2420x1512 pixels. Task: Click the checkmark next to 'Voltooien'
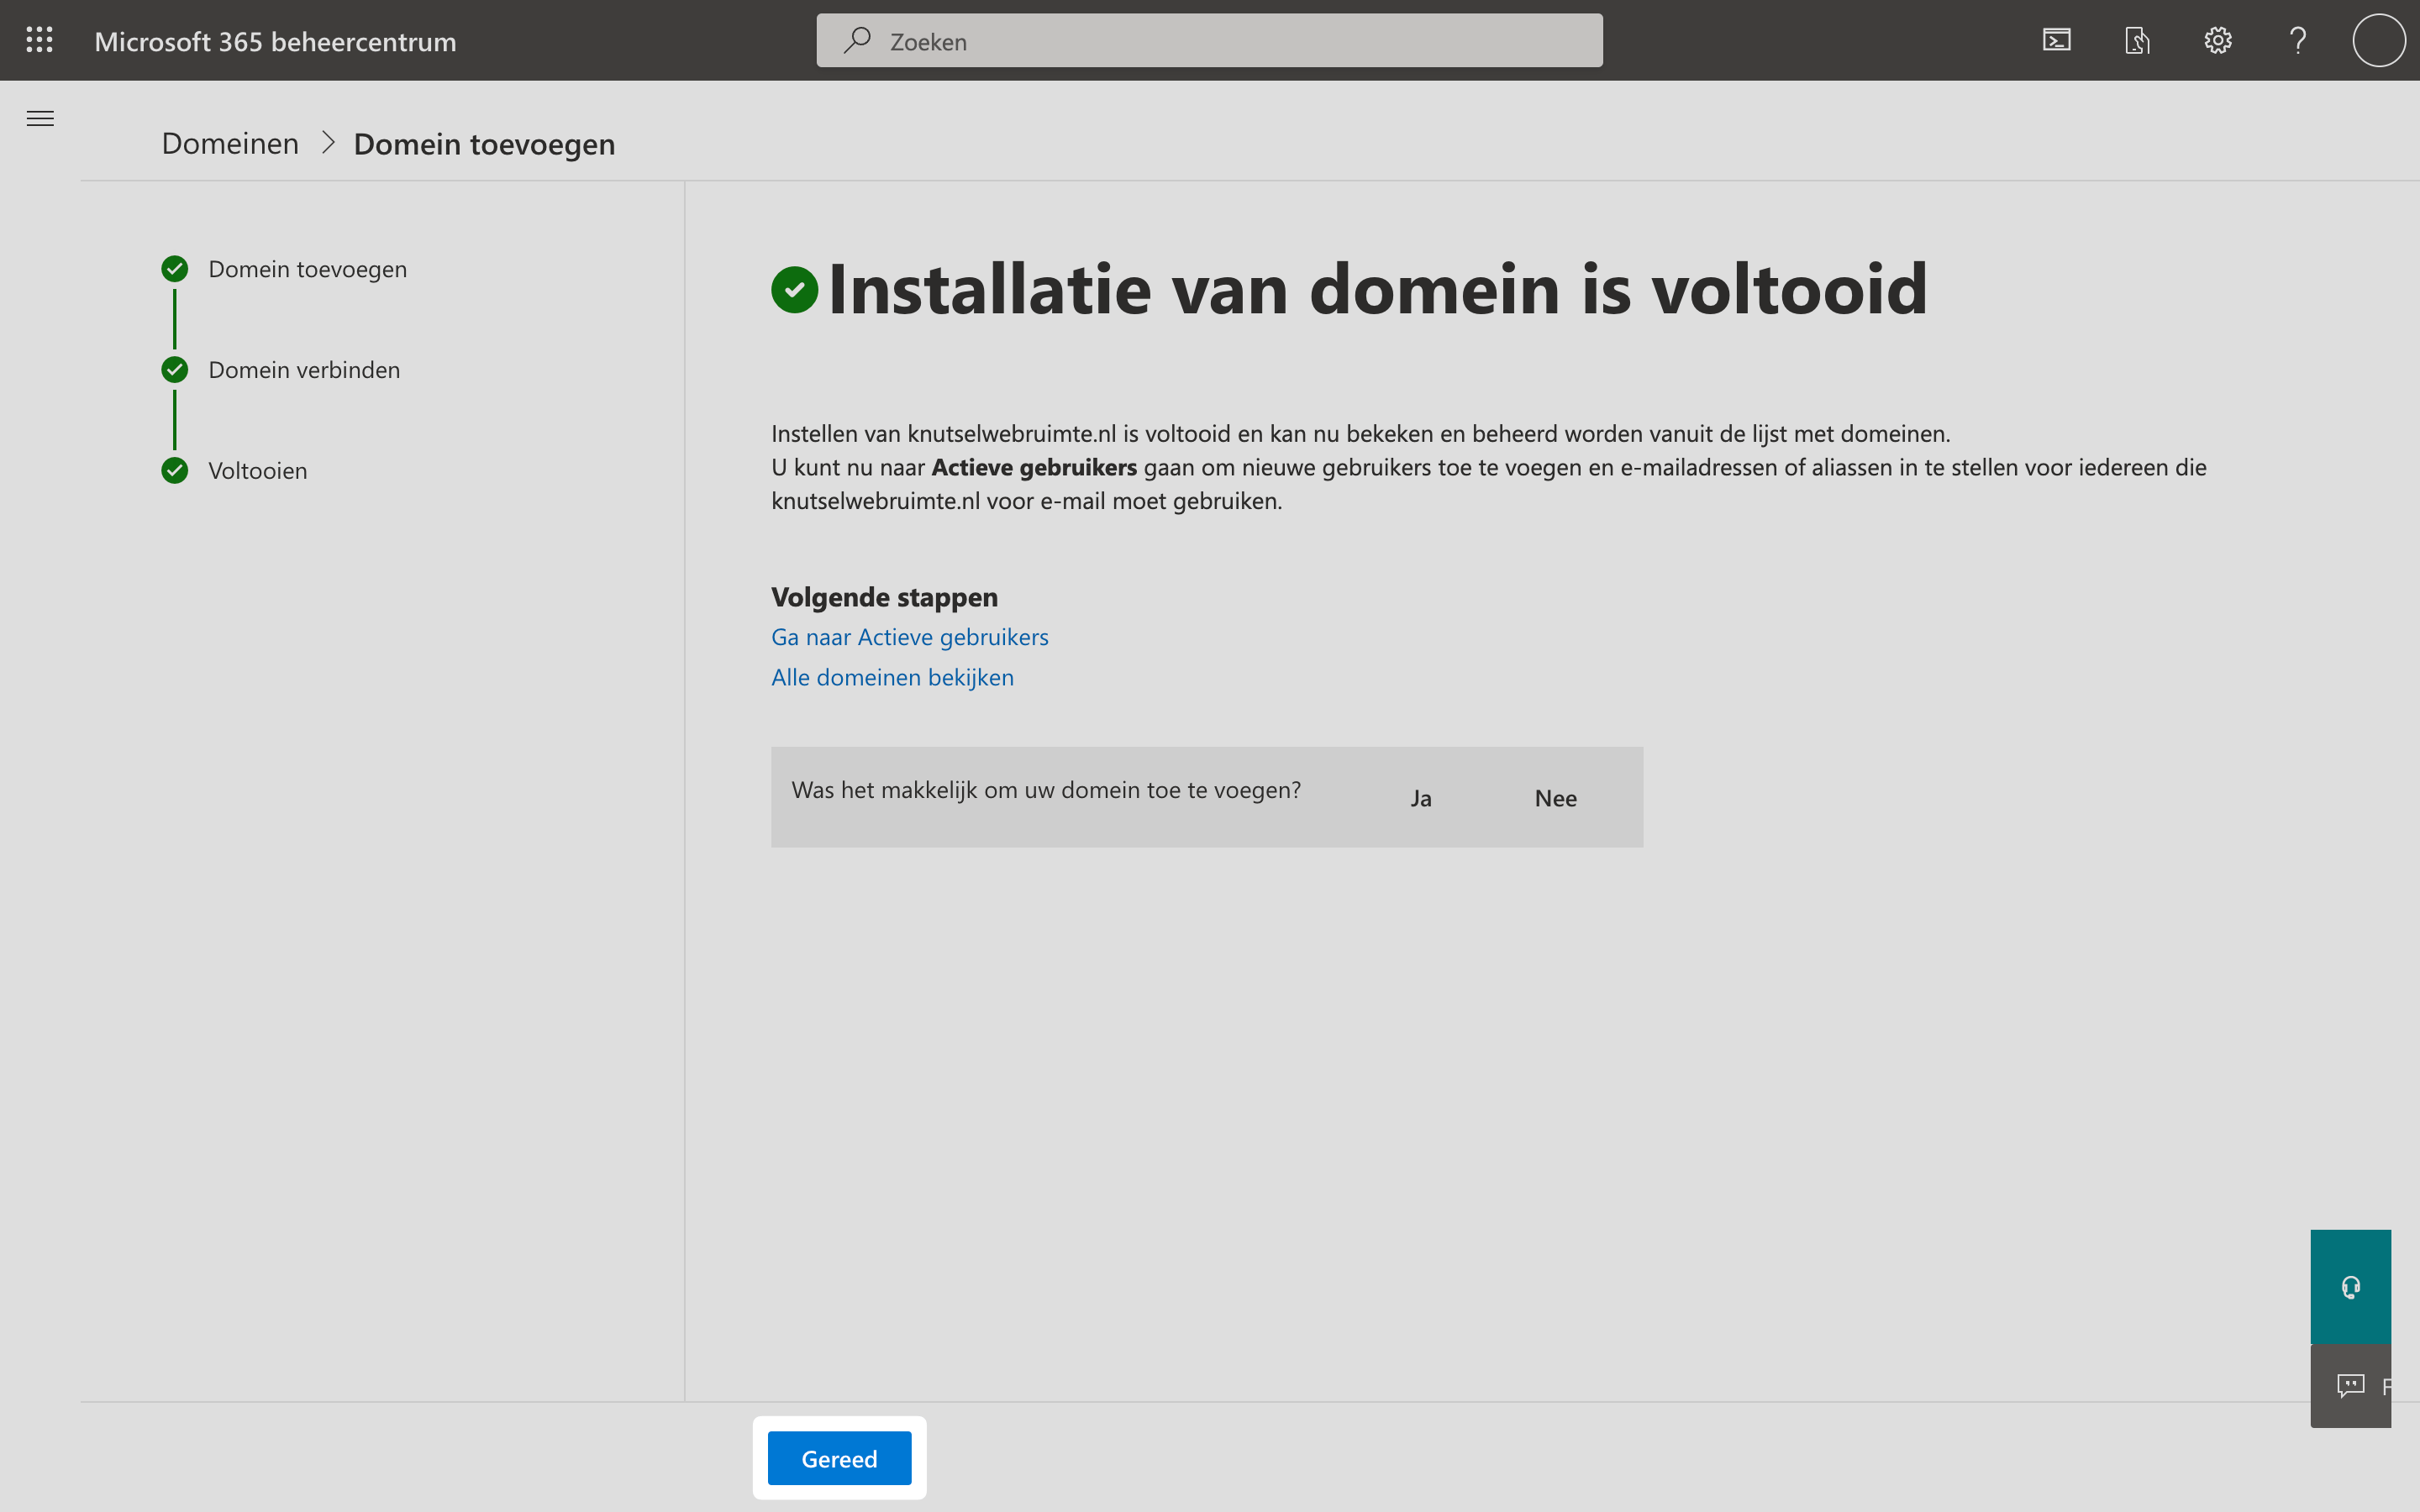175,470
